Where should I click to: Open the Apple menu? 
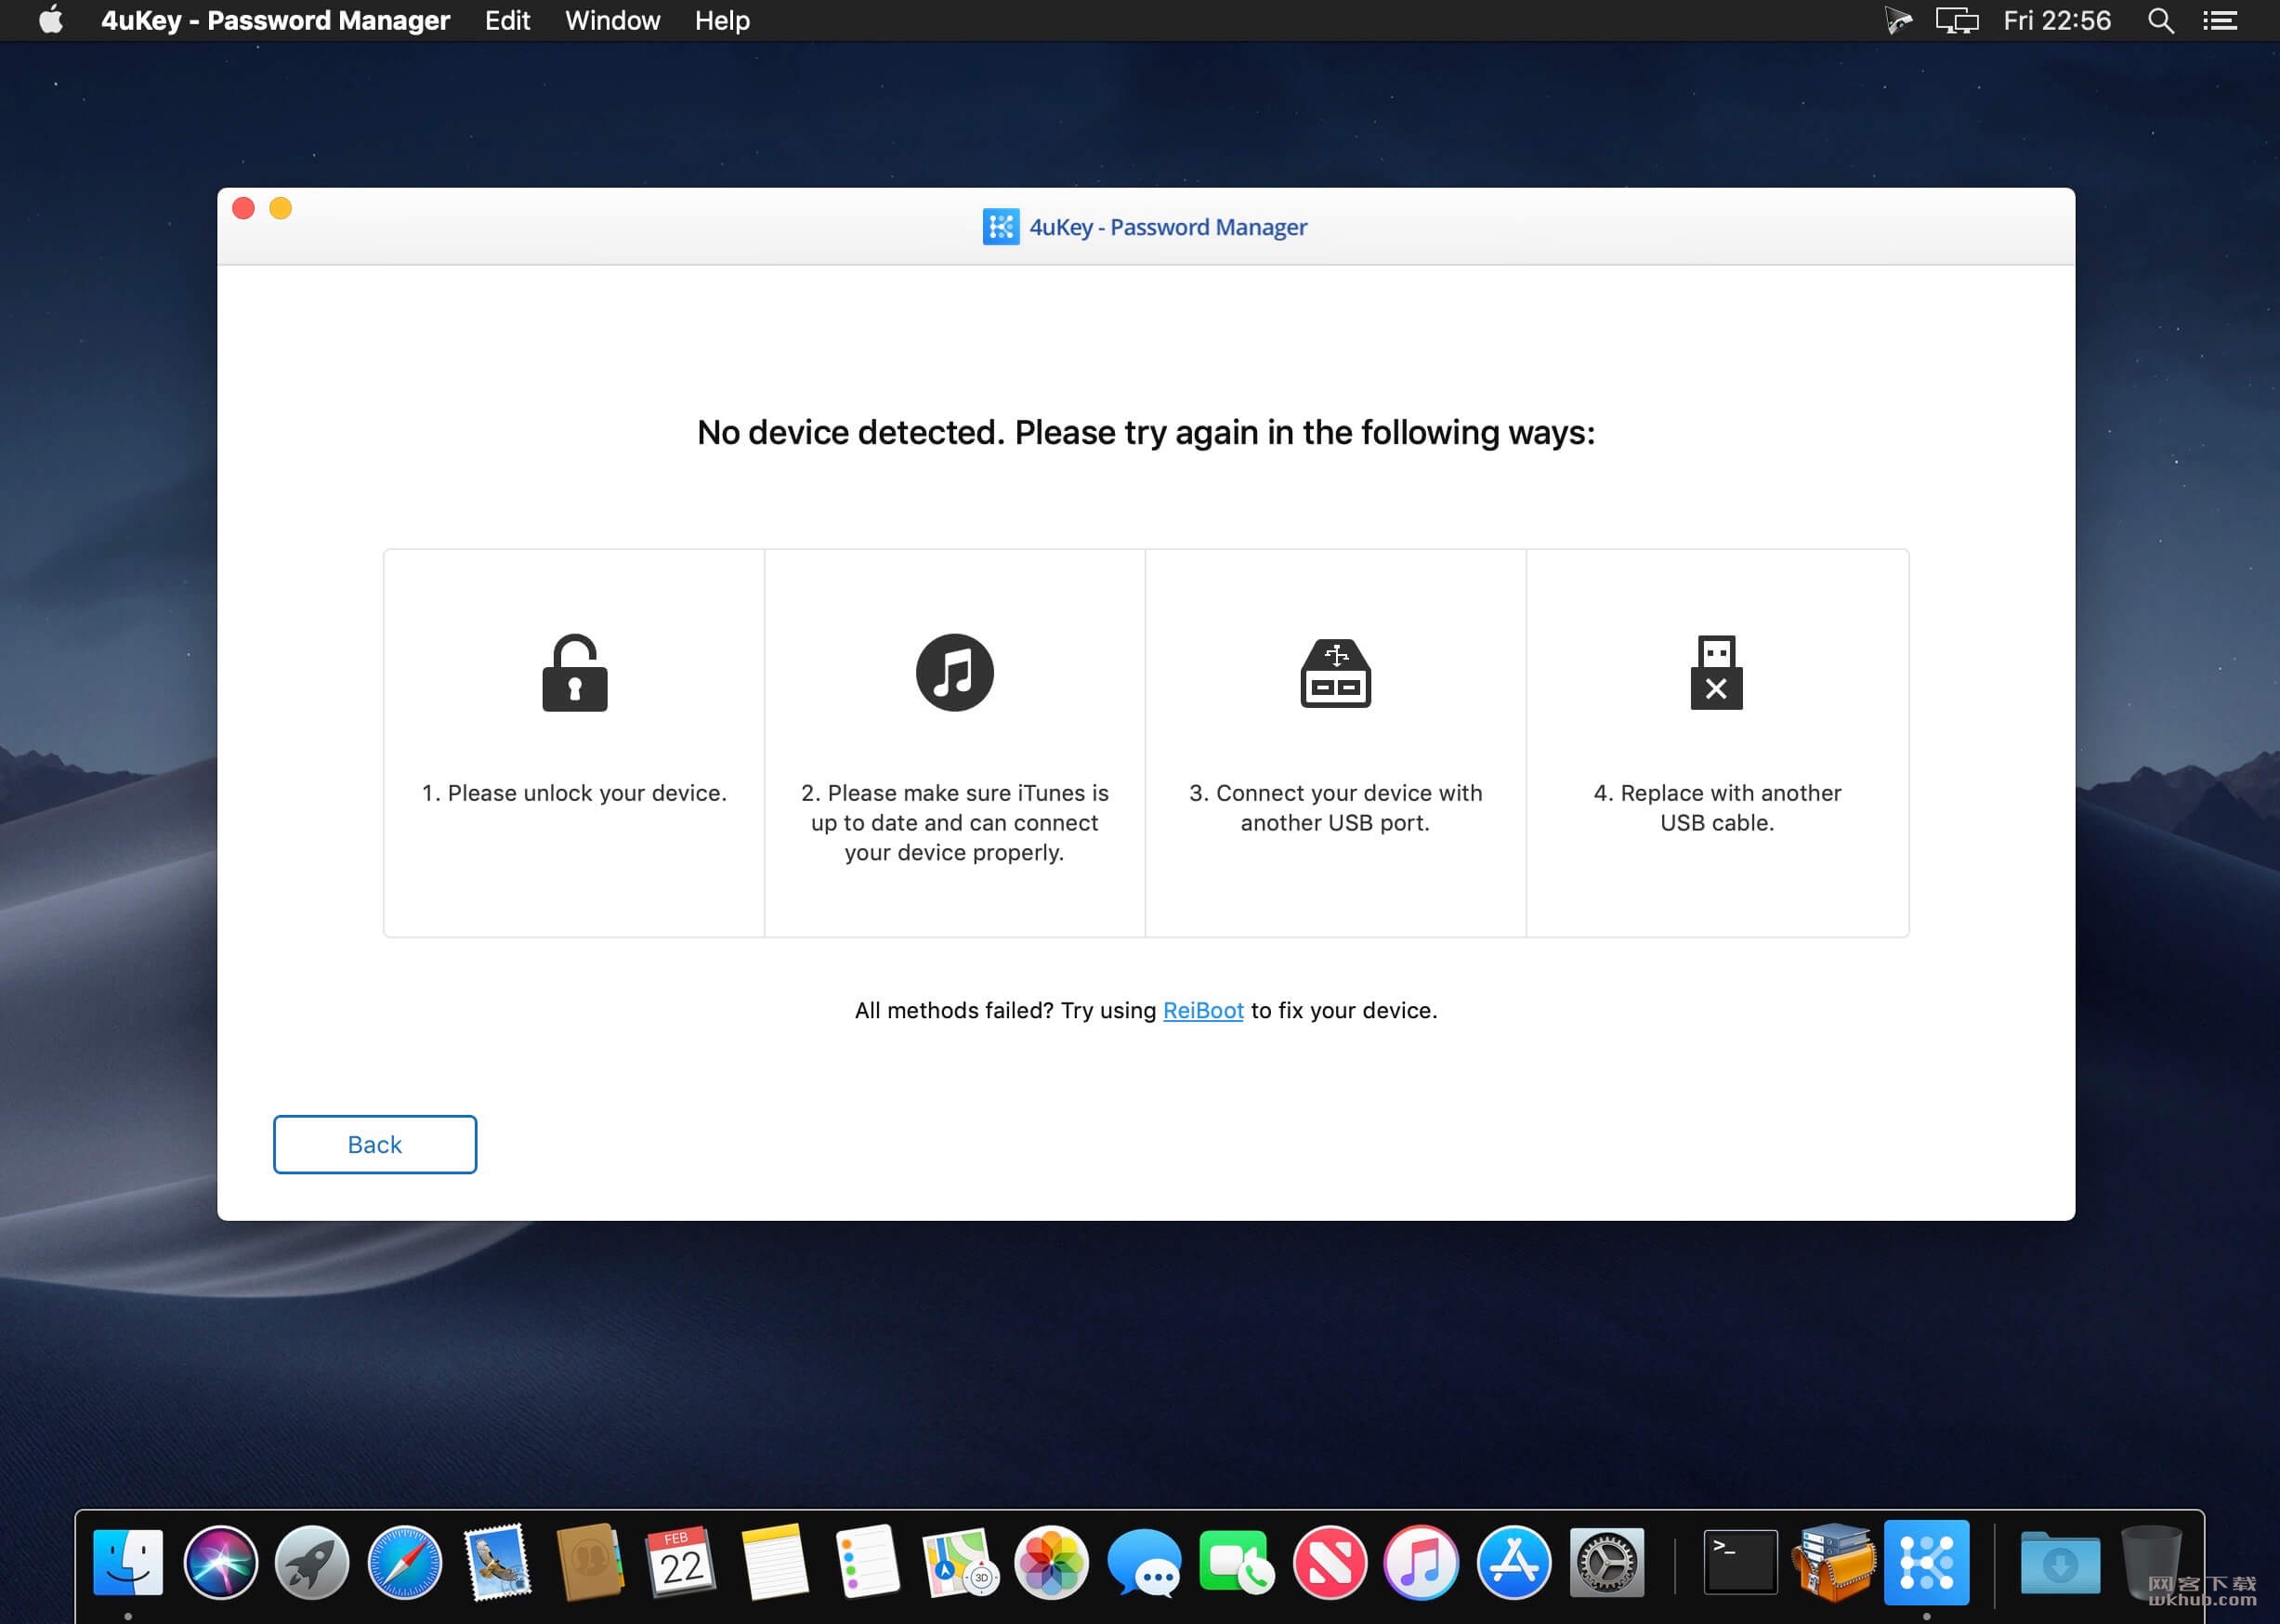[51, 20]
